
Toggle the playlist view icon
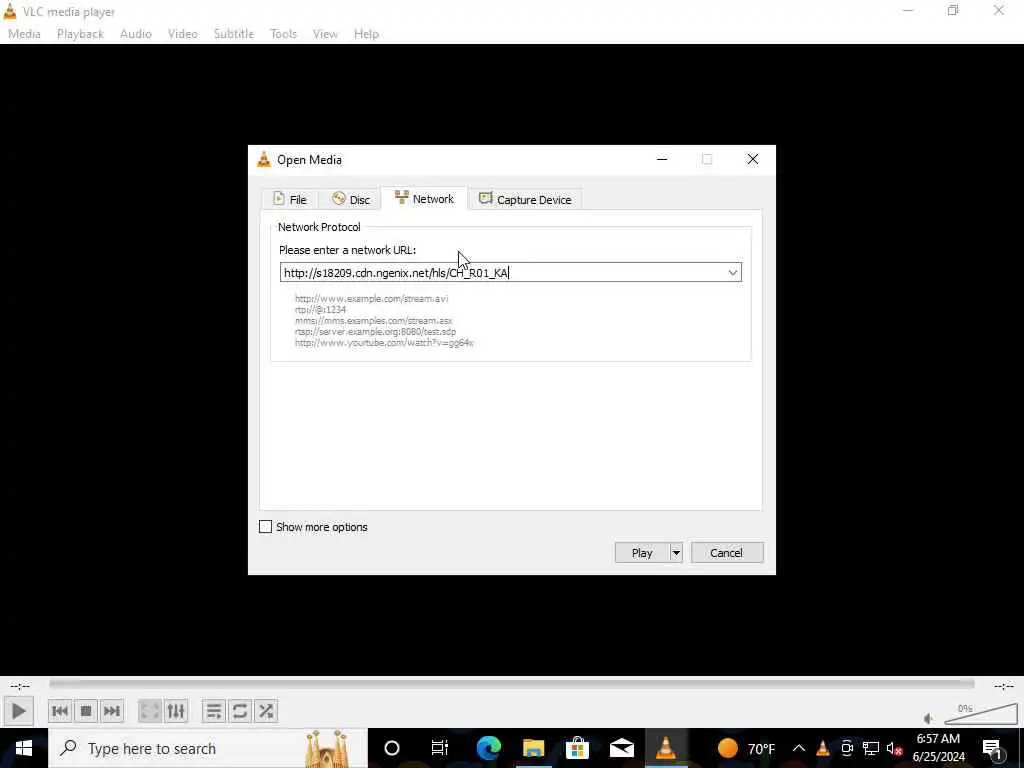pyautogui.click(x=214, y=711)
